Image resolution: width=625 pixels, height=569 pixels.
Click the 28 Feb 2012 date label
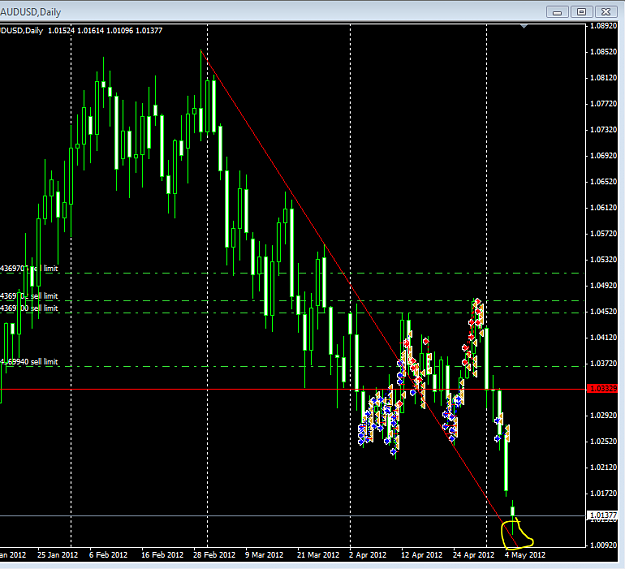(x=214, y=555)
